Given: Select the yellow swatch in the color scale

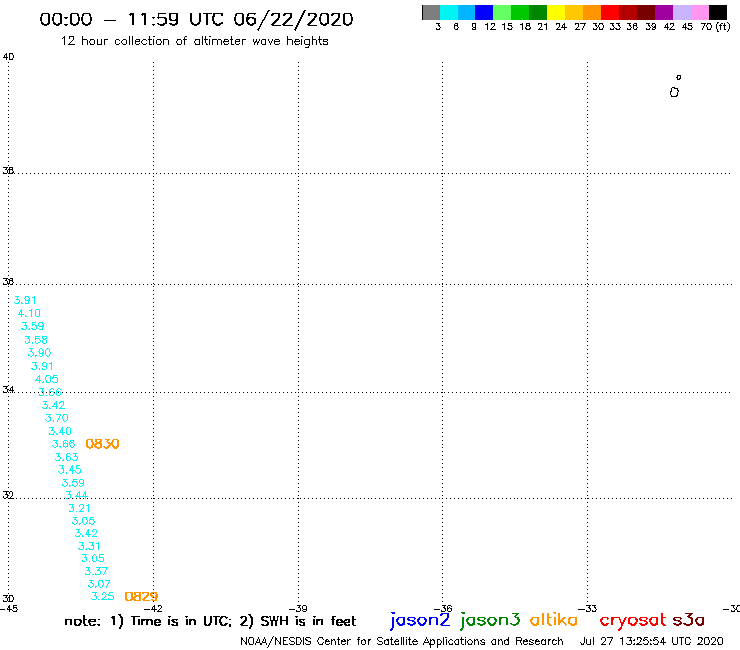Looking at the screenshot, I should pyautogui.click(x=556, y=12).
